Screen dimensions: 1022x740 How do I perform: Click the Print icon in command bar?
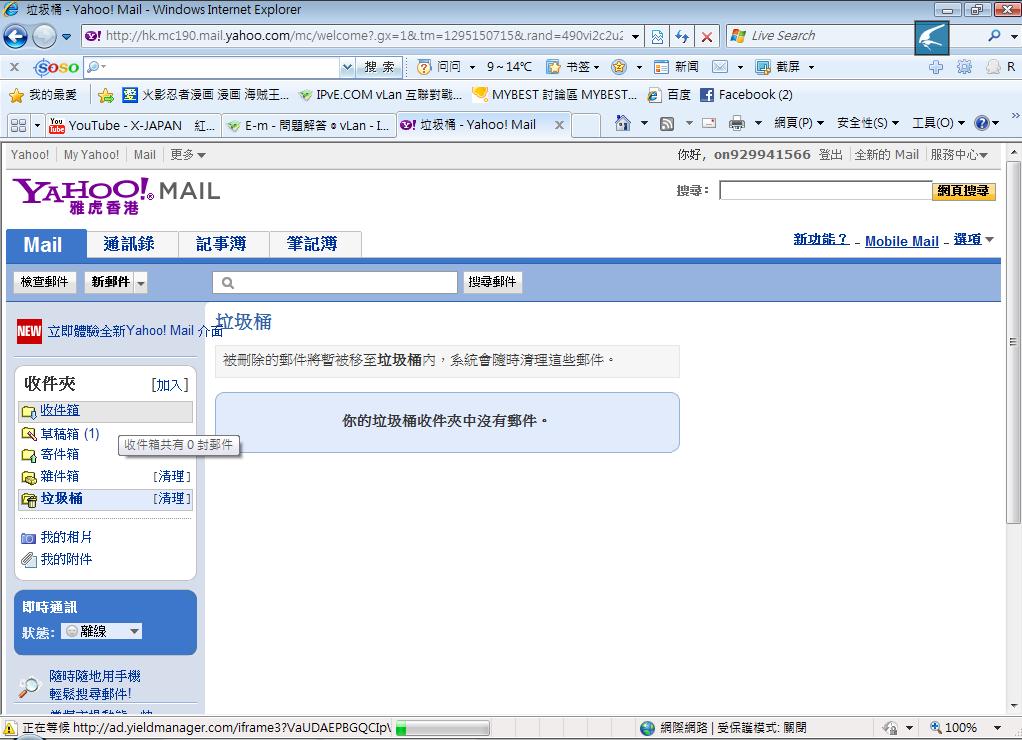click(737, 123)
